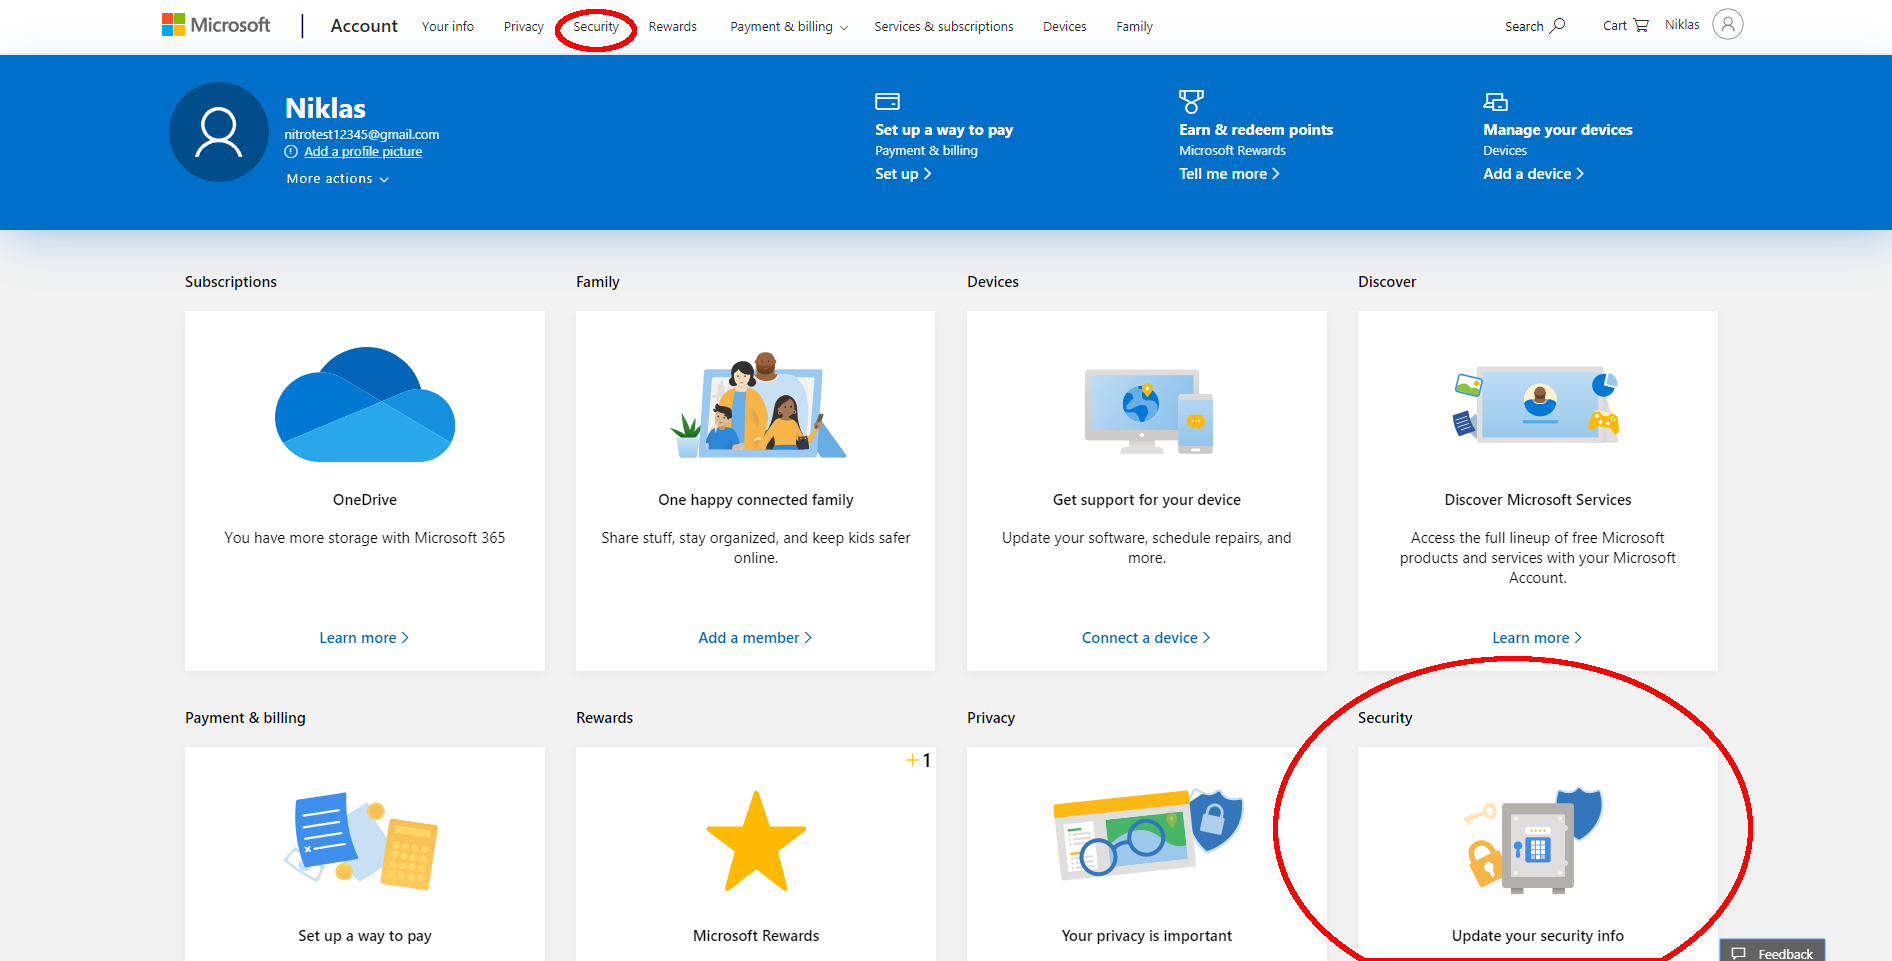This screenshot has height=961, width=1892.
Task: Expand the More actions dropdown
Action: [x=338, y=179]
